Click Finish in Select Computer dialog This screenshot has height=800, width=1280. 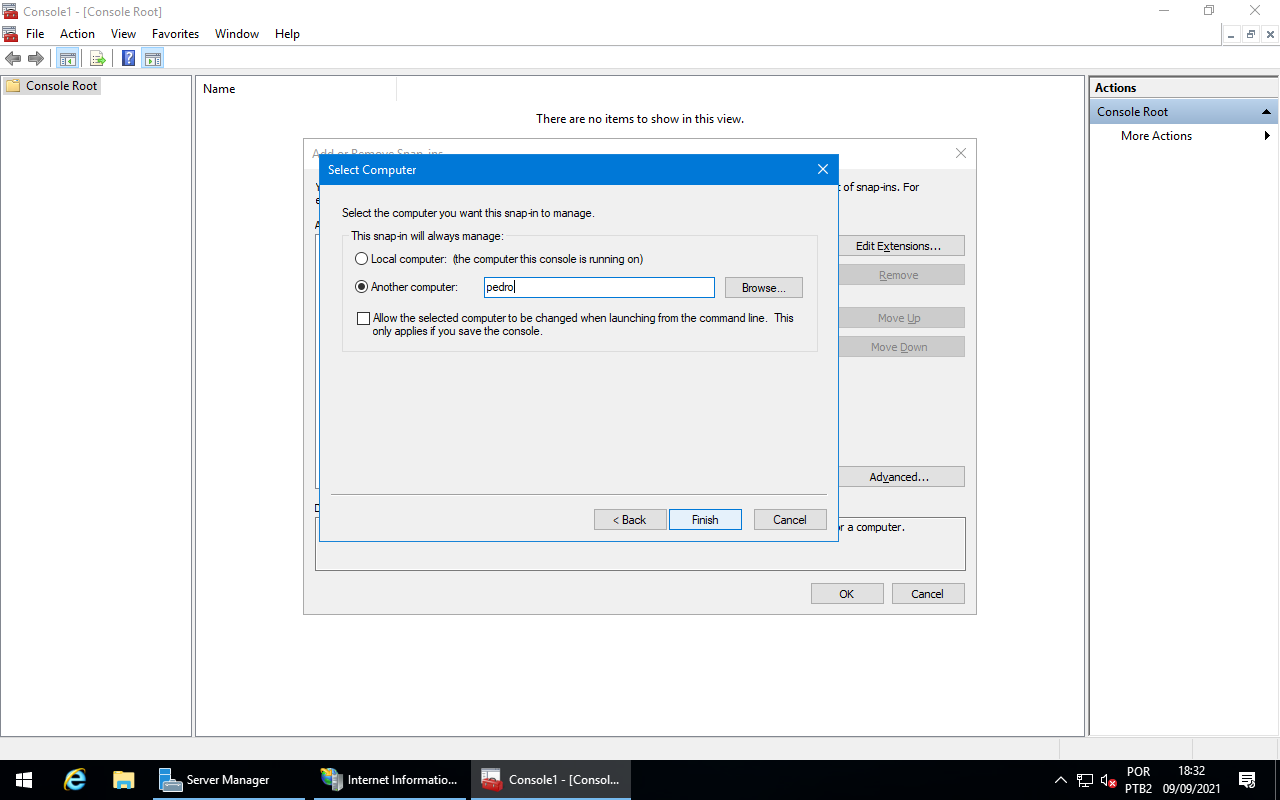(705, 520)
